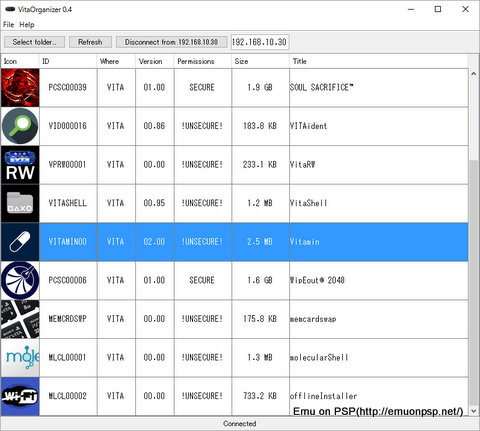Click the Refresh button
480x431 pixels.
click(x=90, y=42)
